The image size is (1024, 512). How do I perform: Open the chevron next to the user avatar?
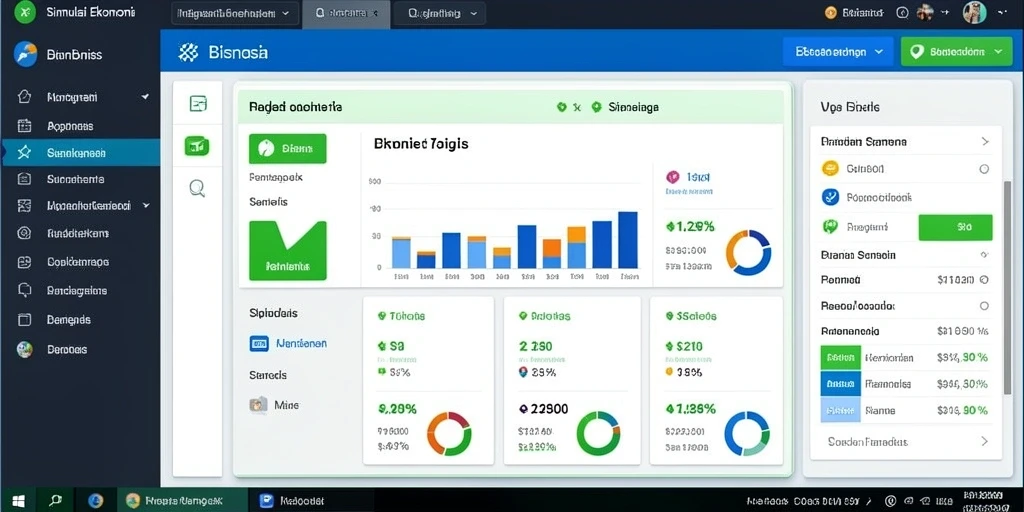pyautogui.click(x=1003, y=12)
